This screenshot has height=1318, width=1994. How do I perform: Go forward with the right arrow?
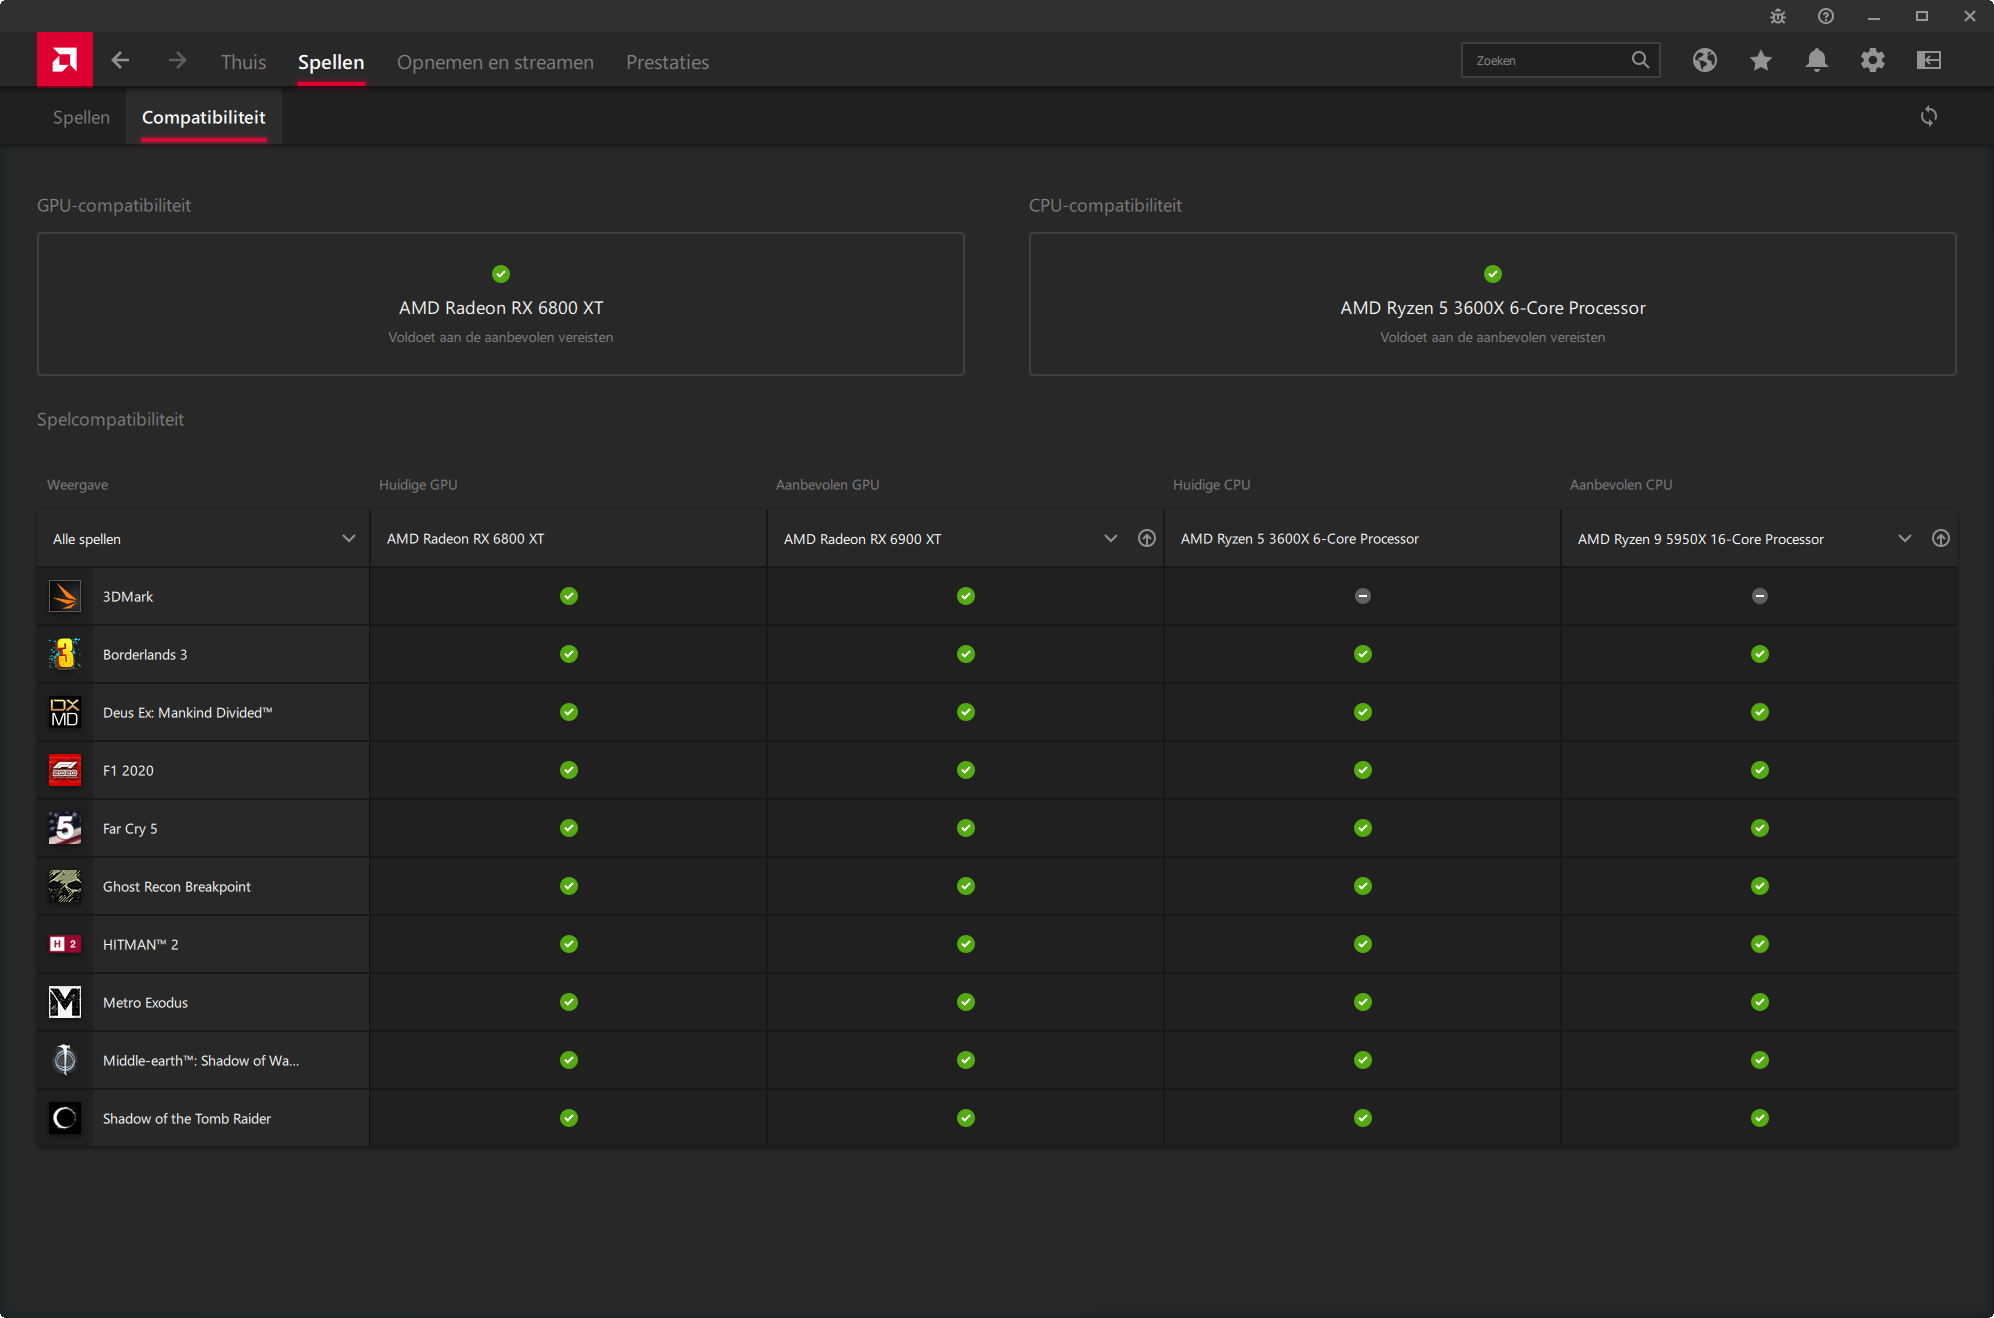click(177, 61)
